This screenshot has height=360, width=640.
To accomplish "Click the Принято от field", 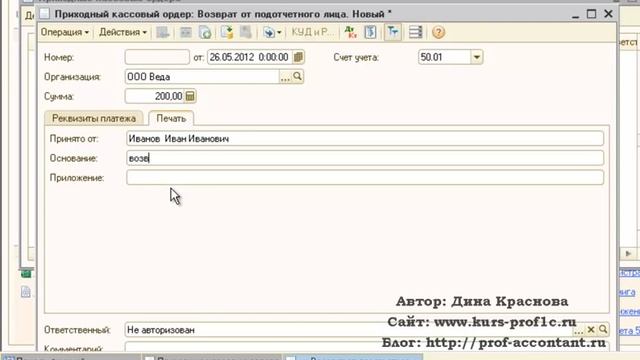I will tap(365, 139).
